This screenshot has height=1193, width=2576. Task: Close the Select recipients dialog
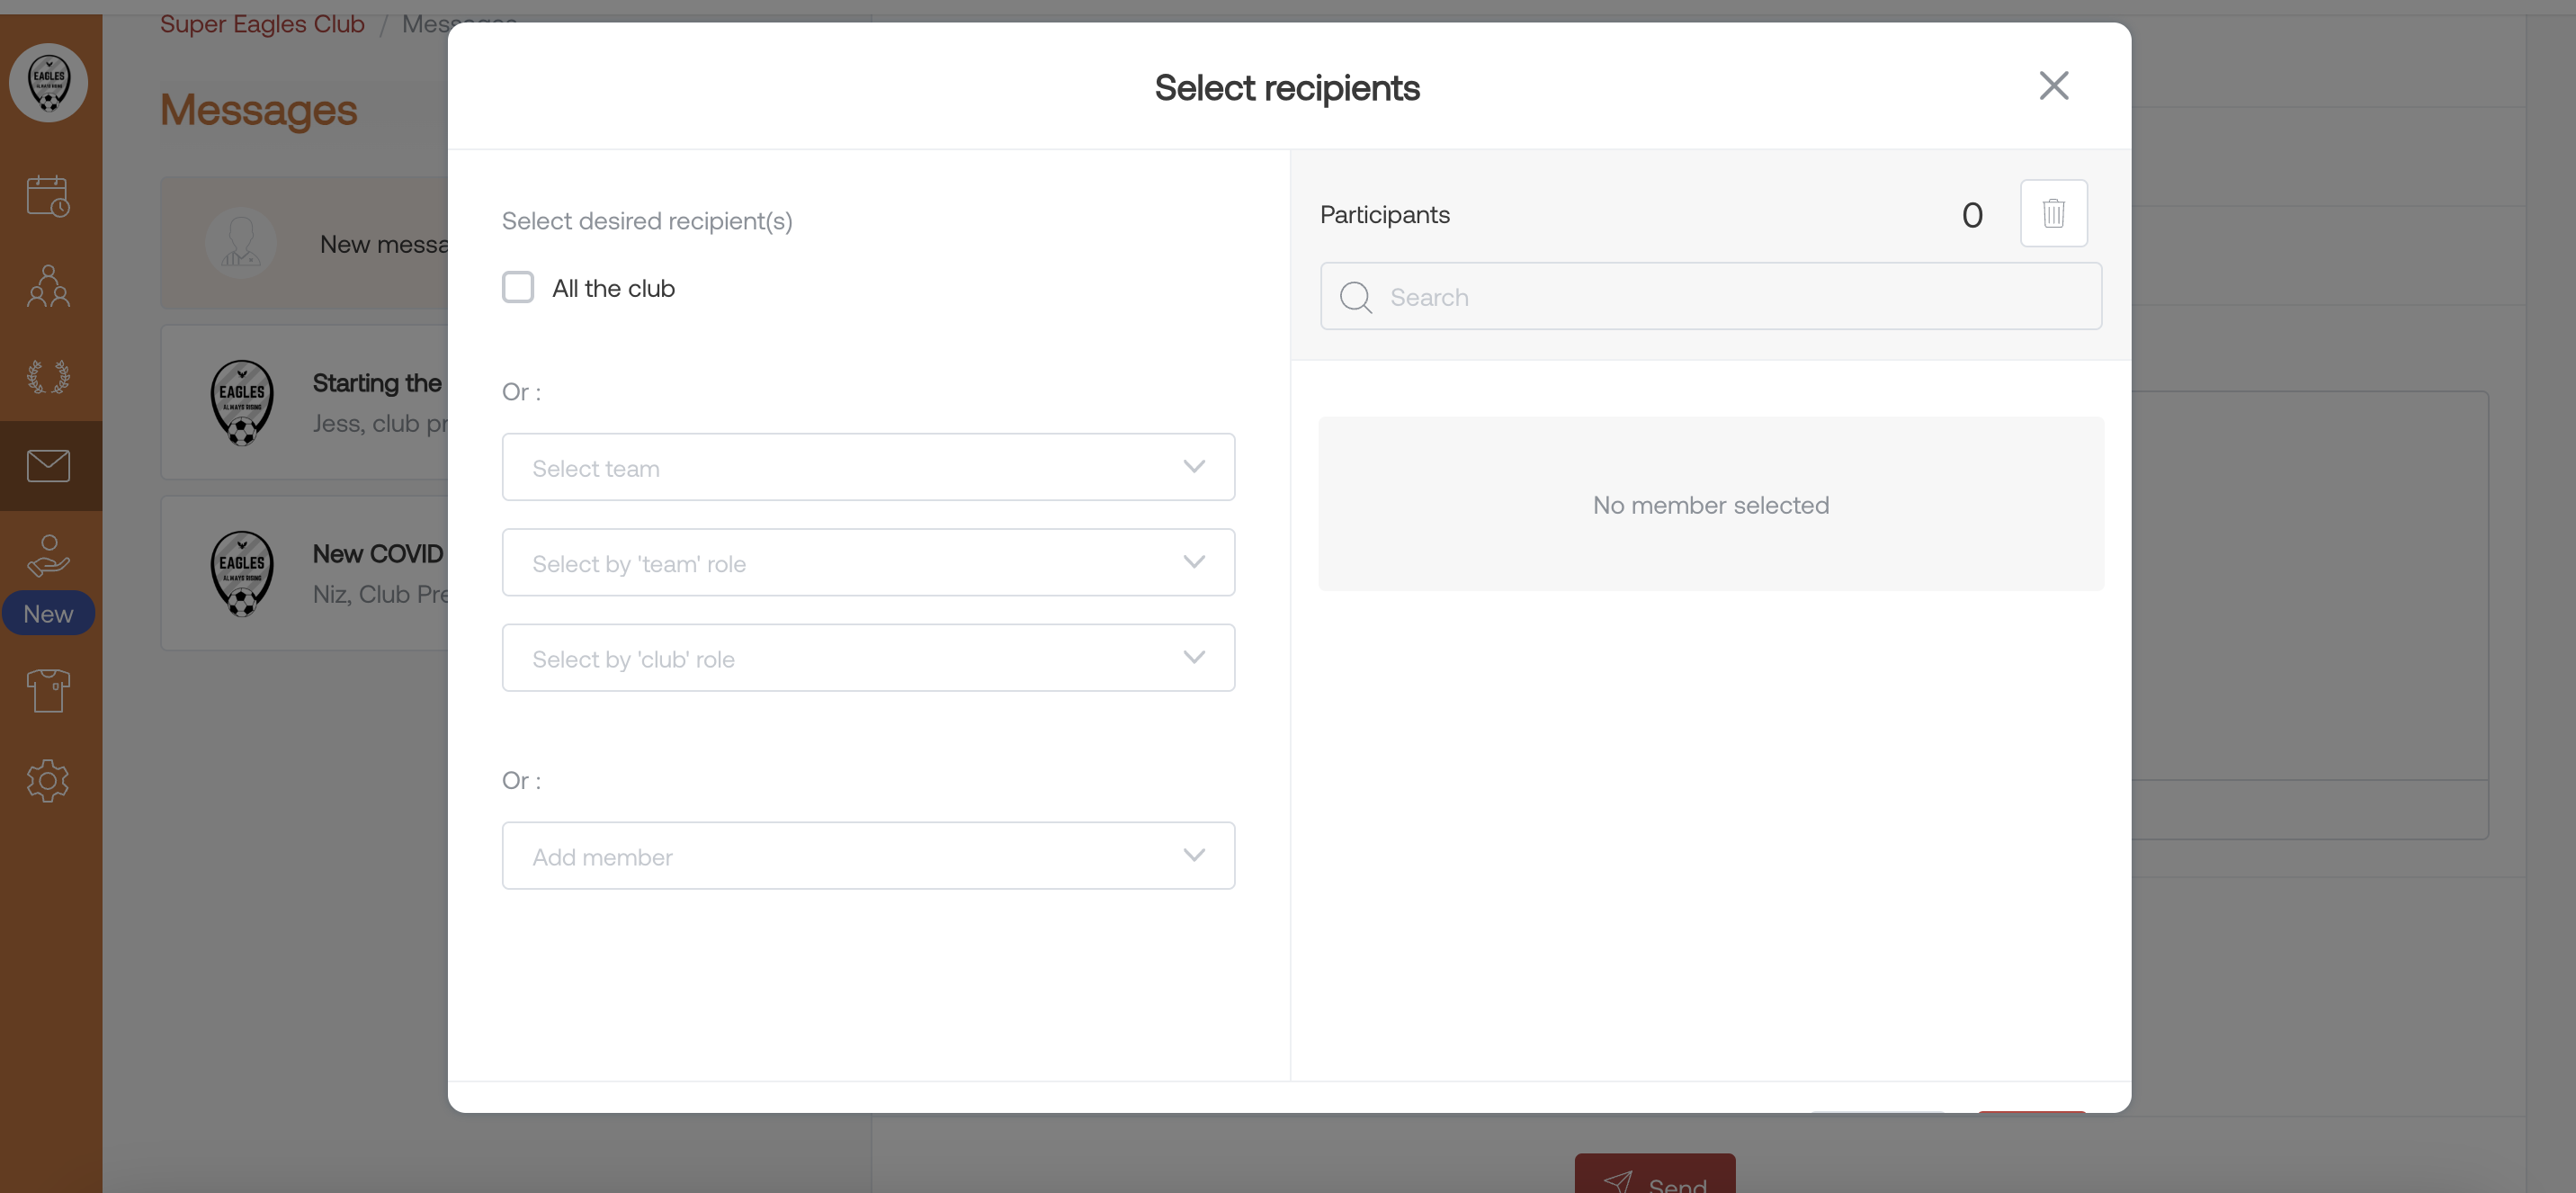coord(2053,85)
